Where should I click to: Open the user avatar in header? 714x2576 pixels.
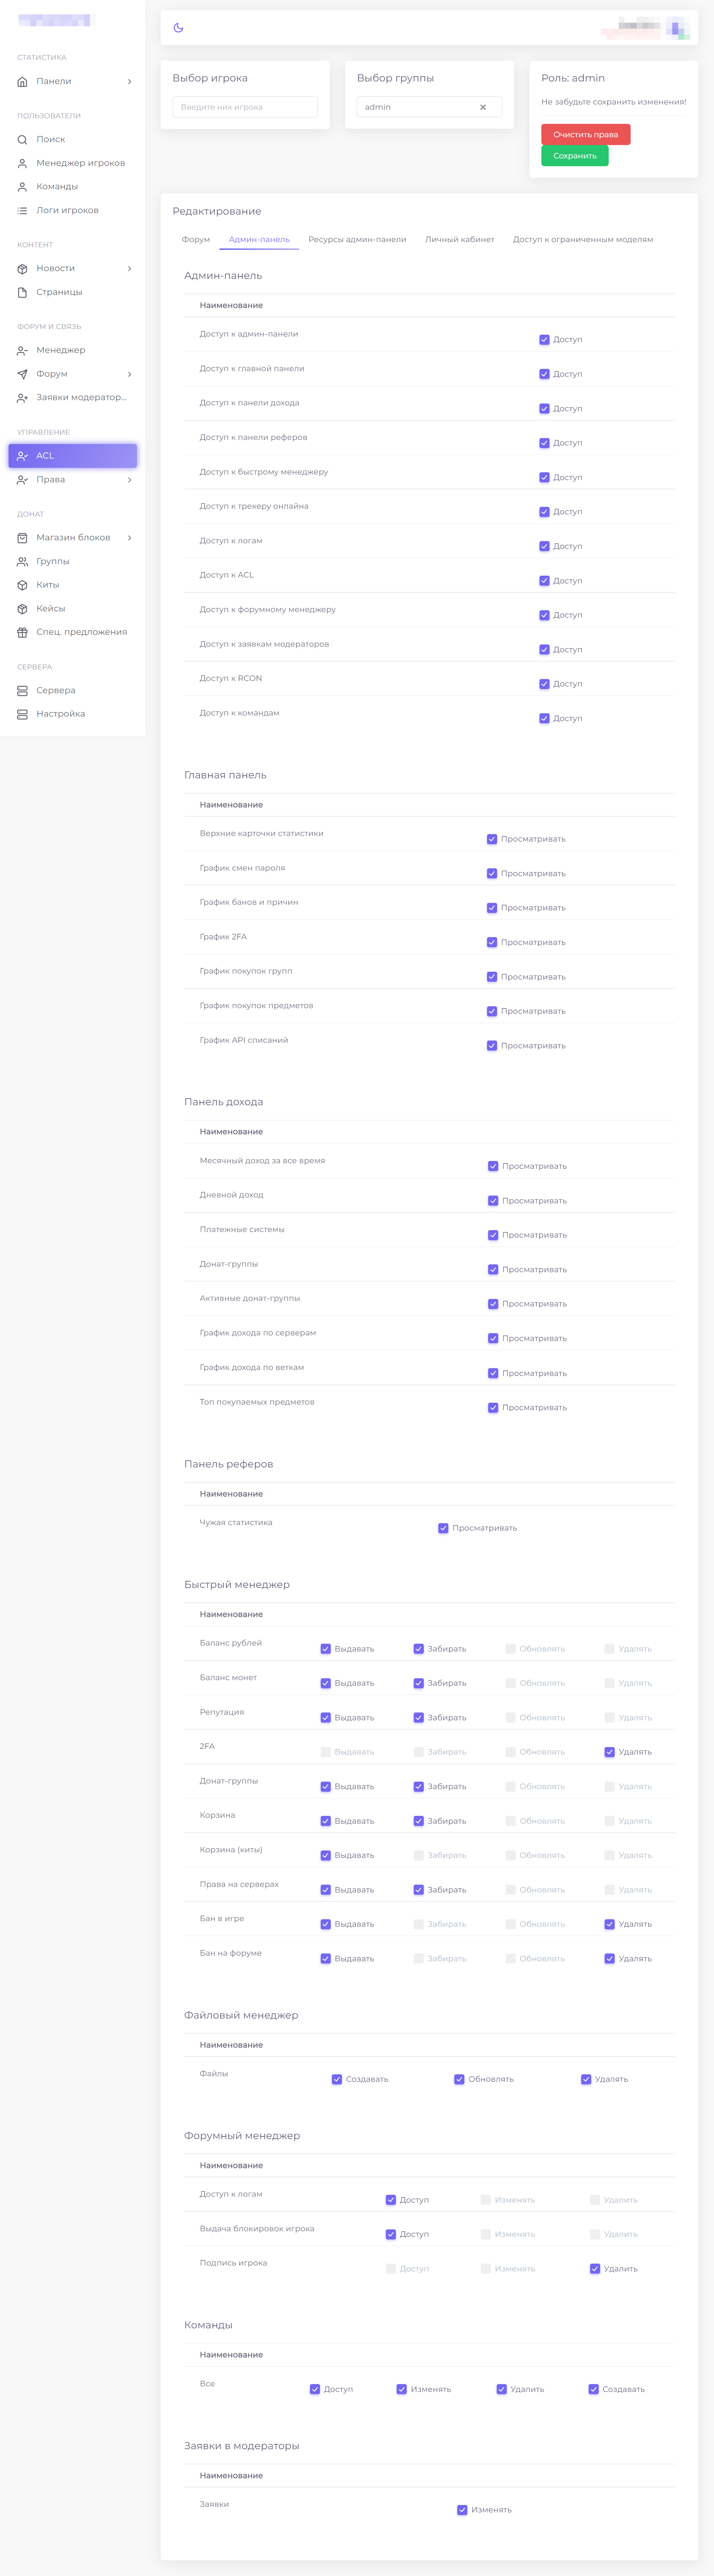(678, 27)
